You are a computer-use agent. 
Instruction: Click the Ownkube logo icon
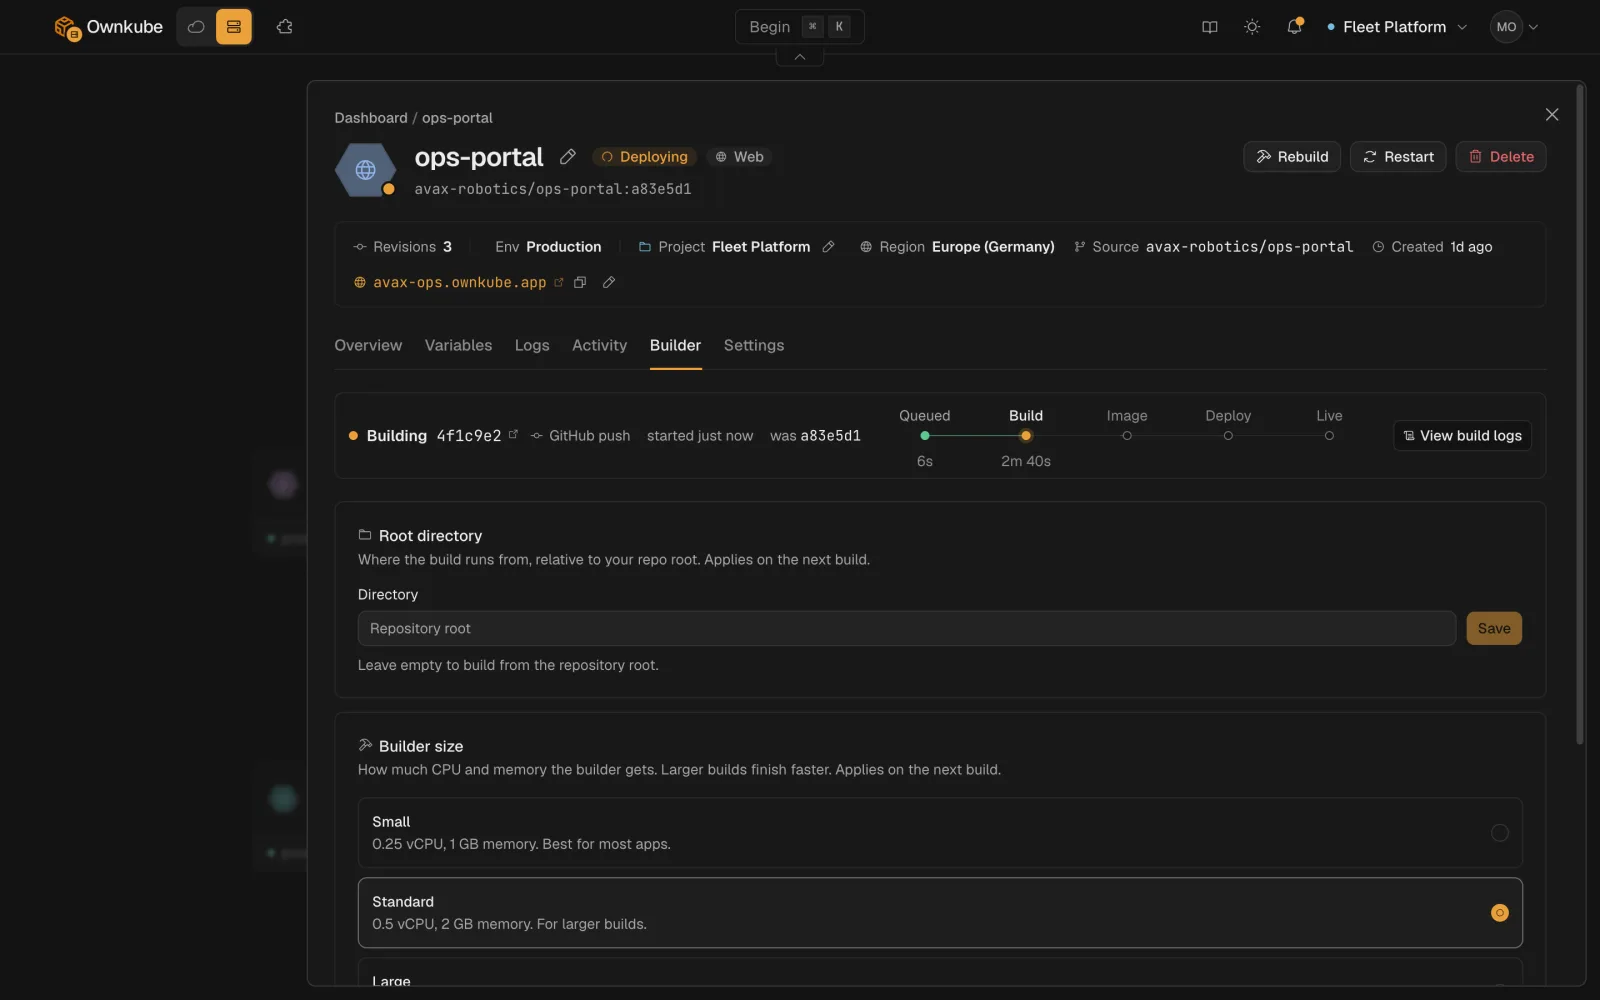pos(67,27)
